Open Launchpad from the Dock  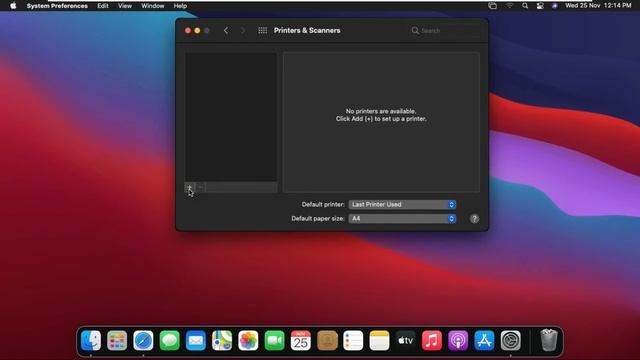coord(117,340)
